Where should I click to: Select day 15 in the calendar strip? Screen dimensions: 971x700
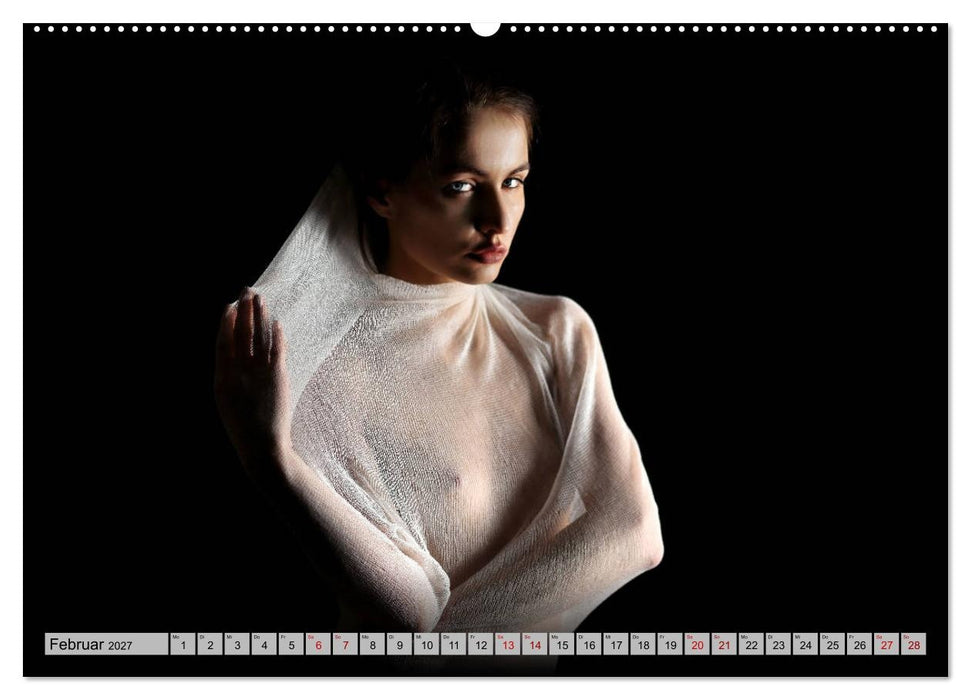click(562, 644)
